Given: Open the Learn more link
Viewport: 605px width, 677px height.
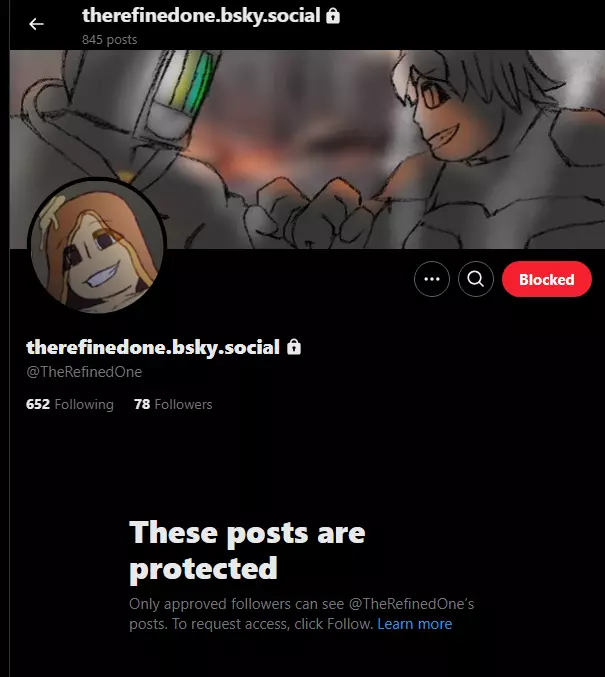Looking at the screenshot, I should 415,624.
